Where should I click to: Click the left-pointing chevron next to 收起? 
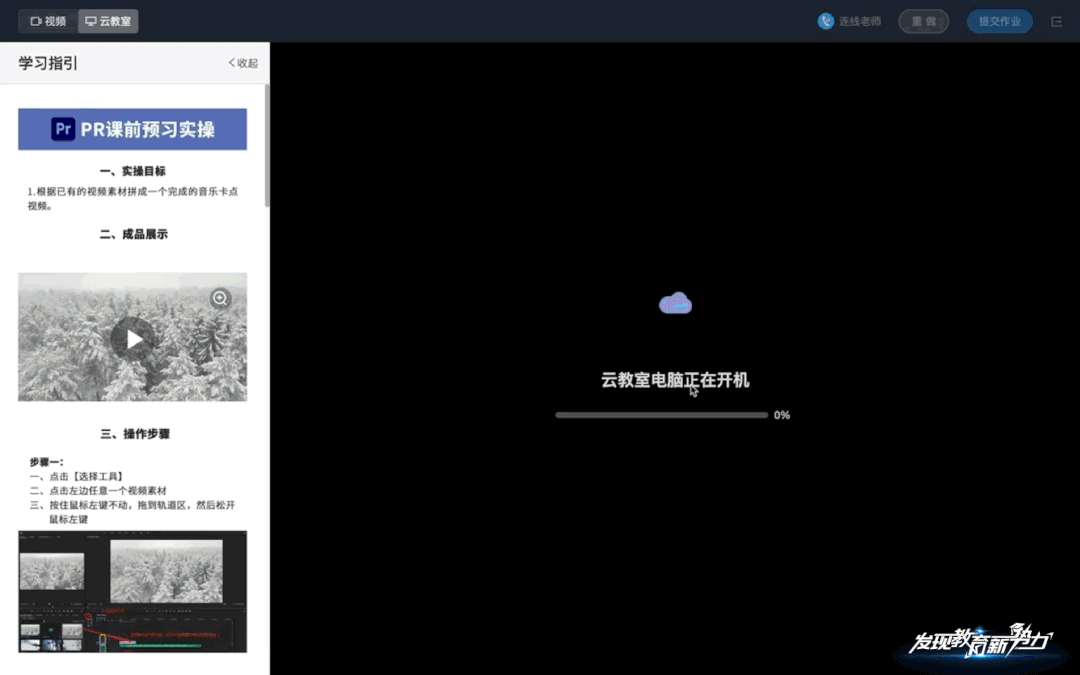[x=231, y=62]
